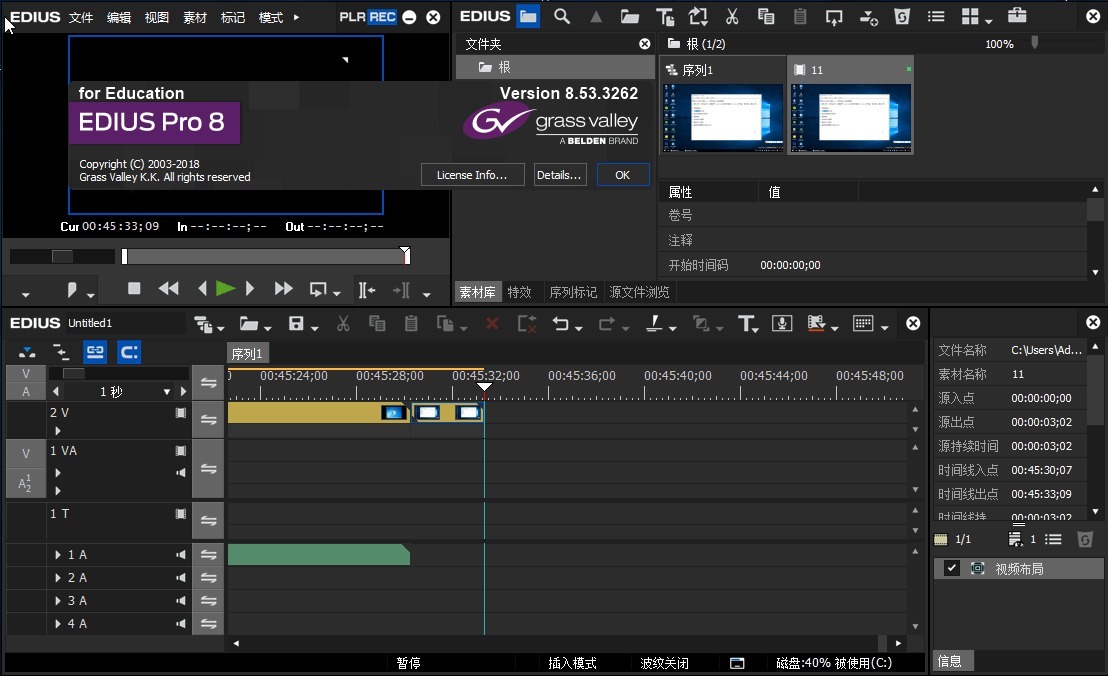
Task: Switch to the 特效 tab
Action: click(519, 292)
